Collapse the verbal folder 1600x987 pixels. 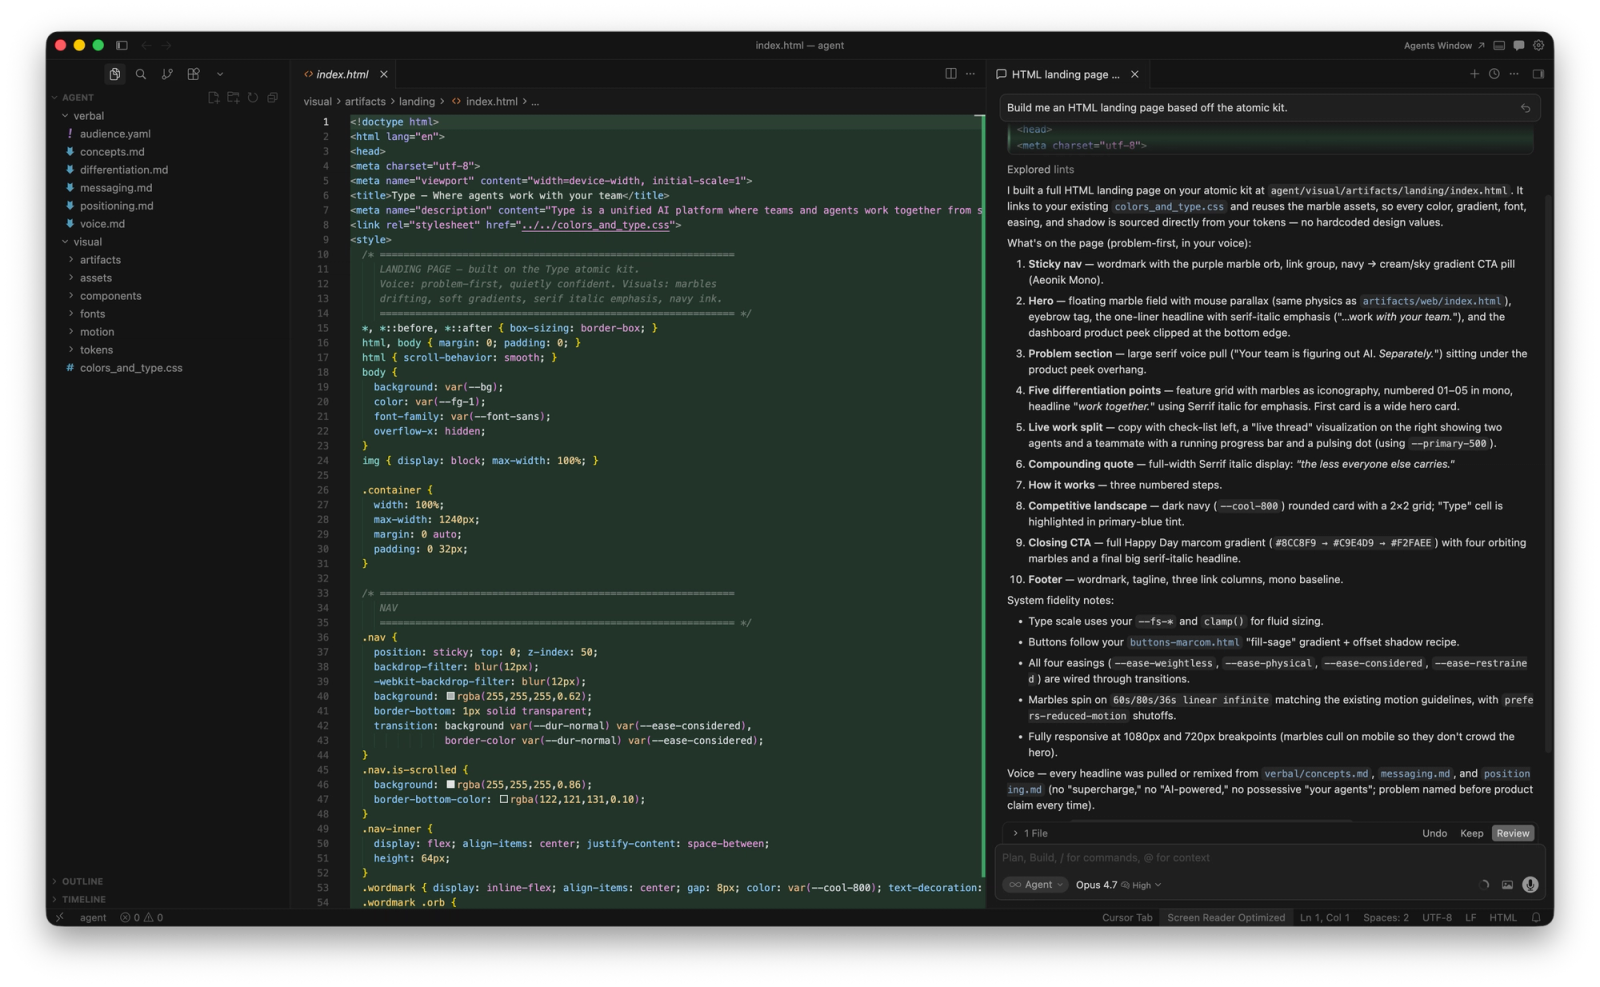(89, 116)
